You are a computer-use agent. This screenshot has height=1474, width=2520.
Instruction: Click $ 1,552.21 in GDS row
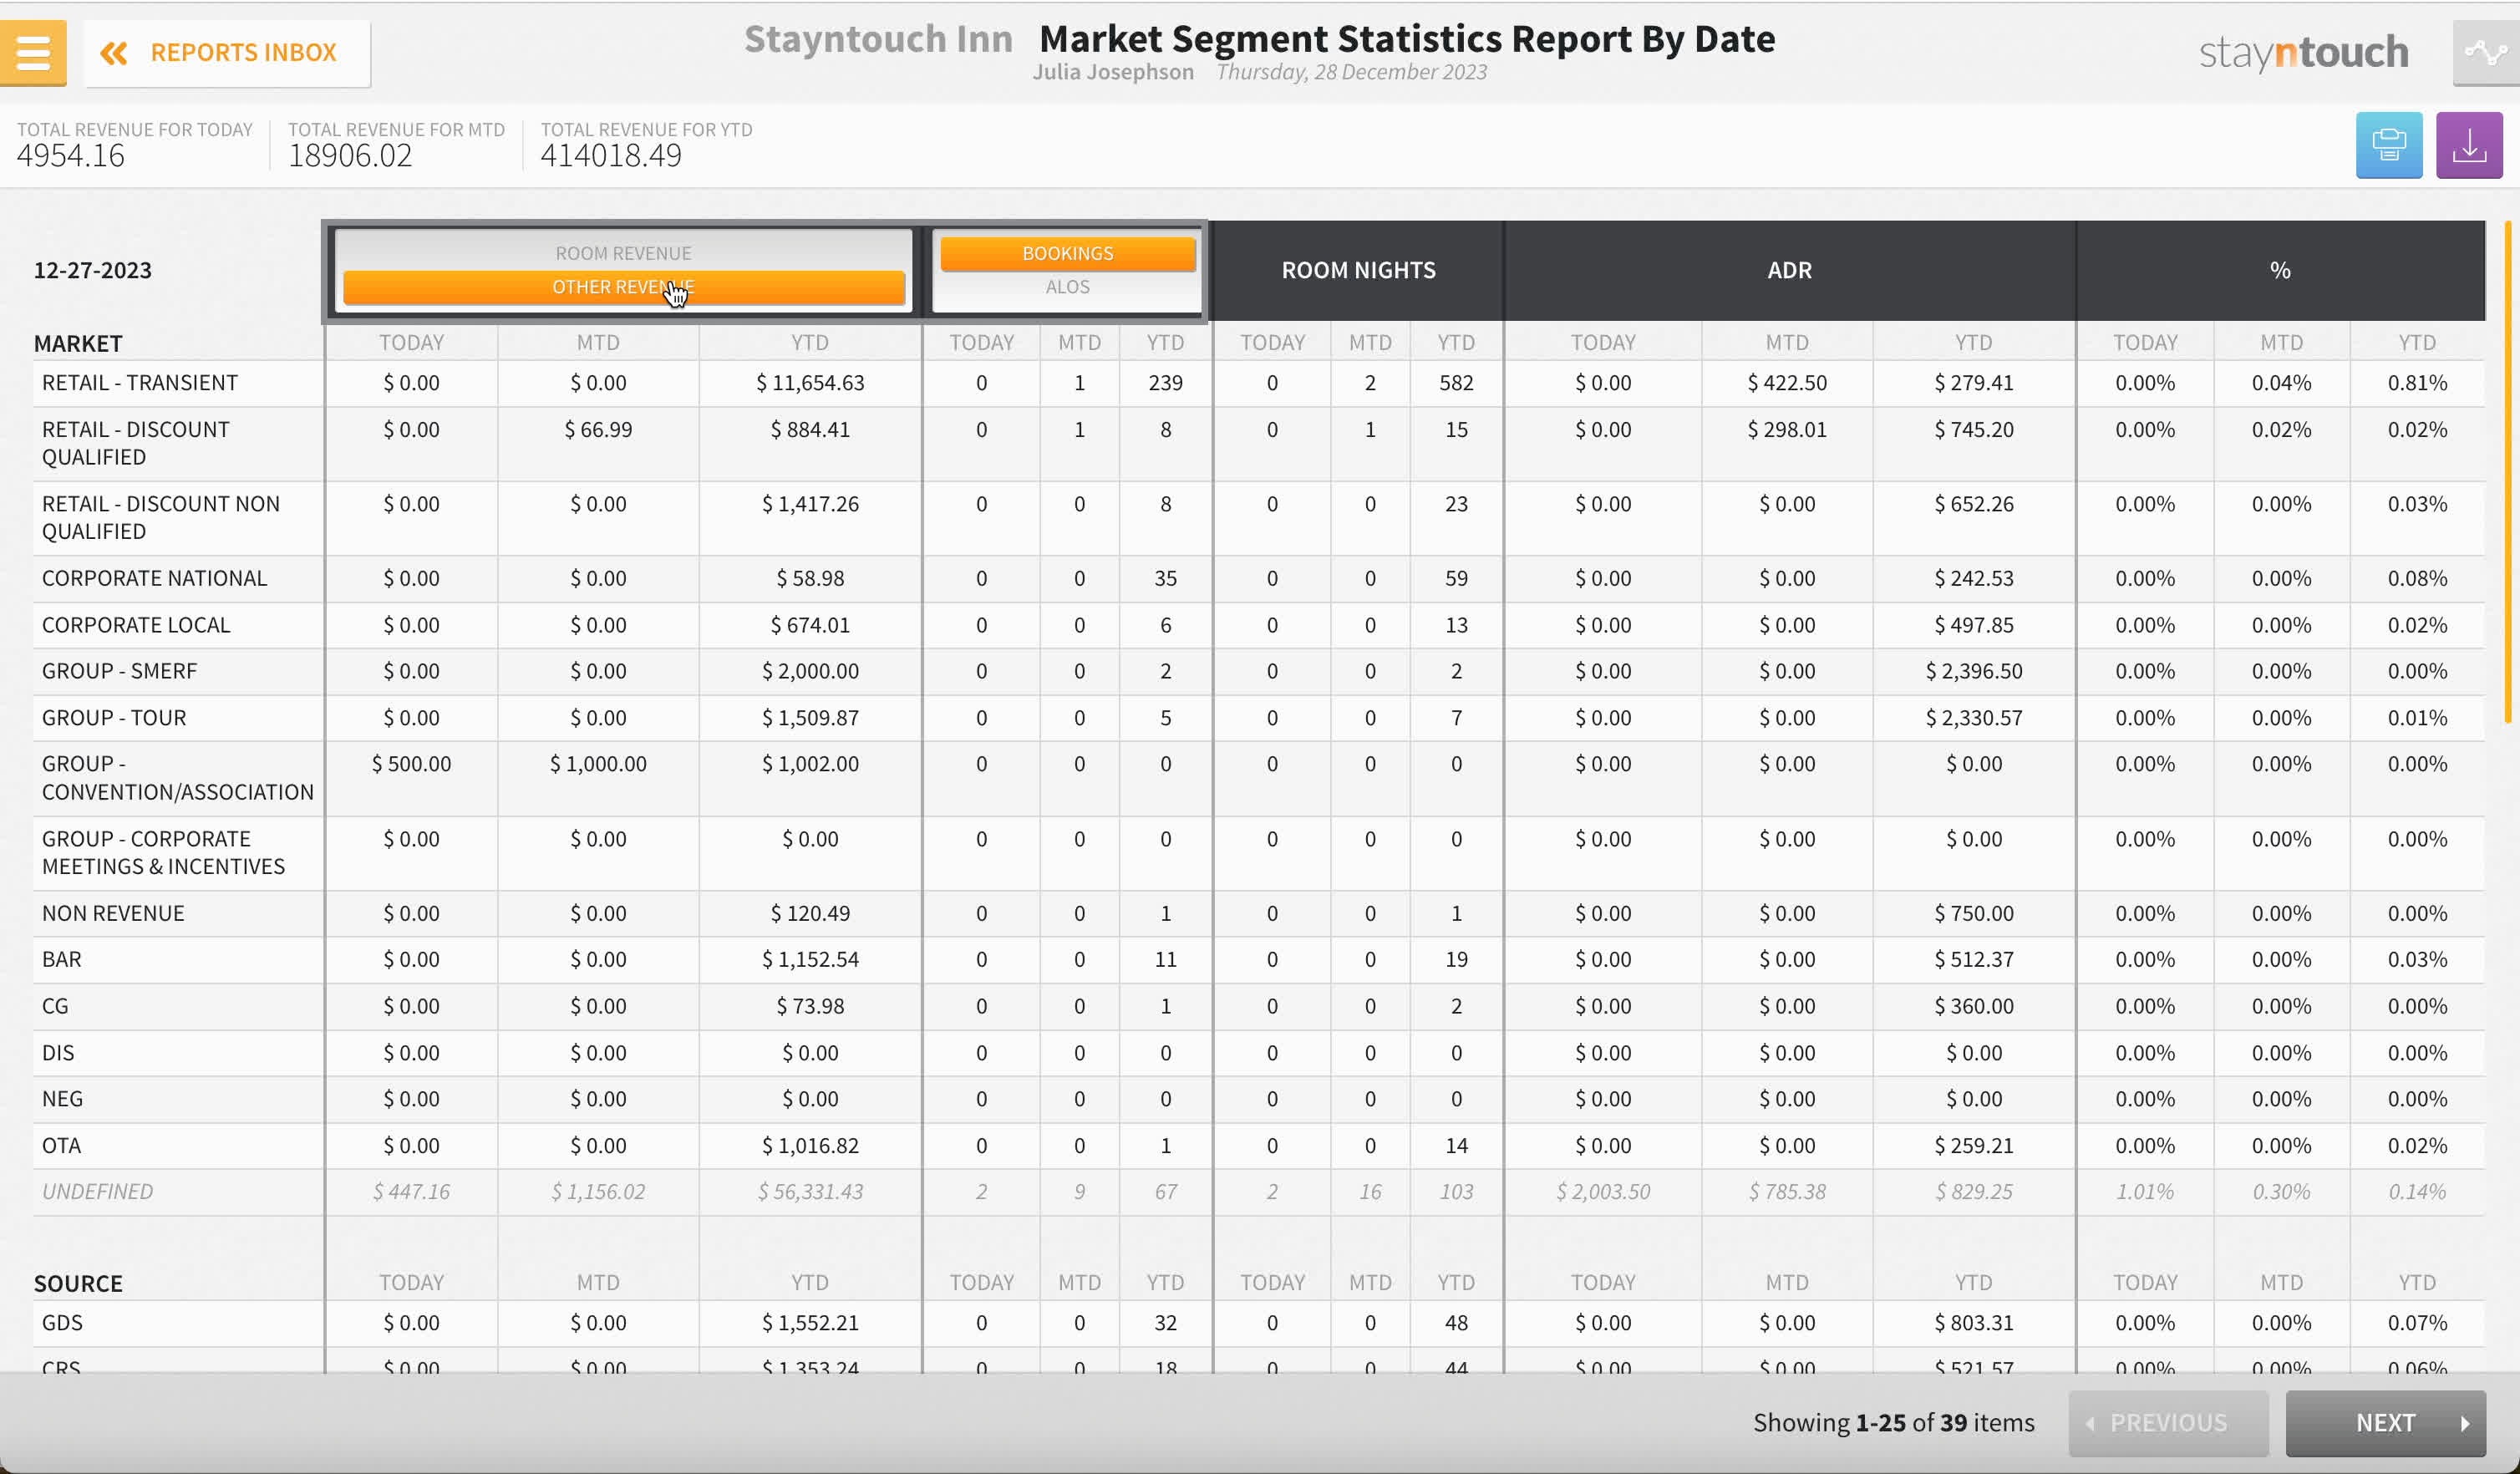point(810,1323)
